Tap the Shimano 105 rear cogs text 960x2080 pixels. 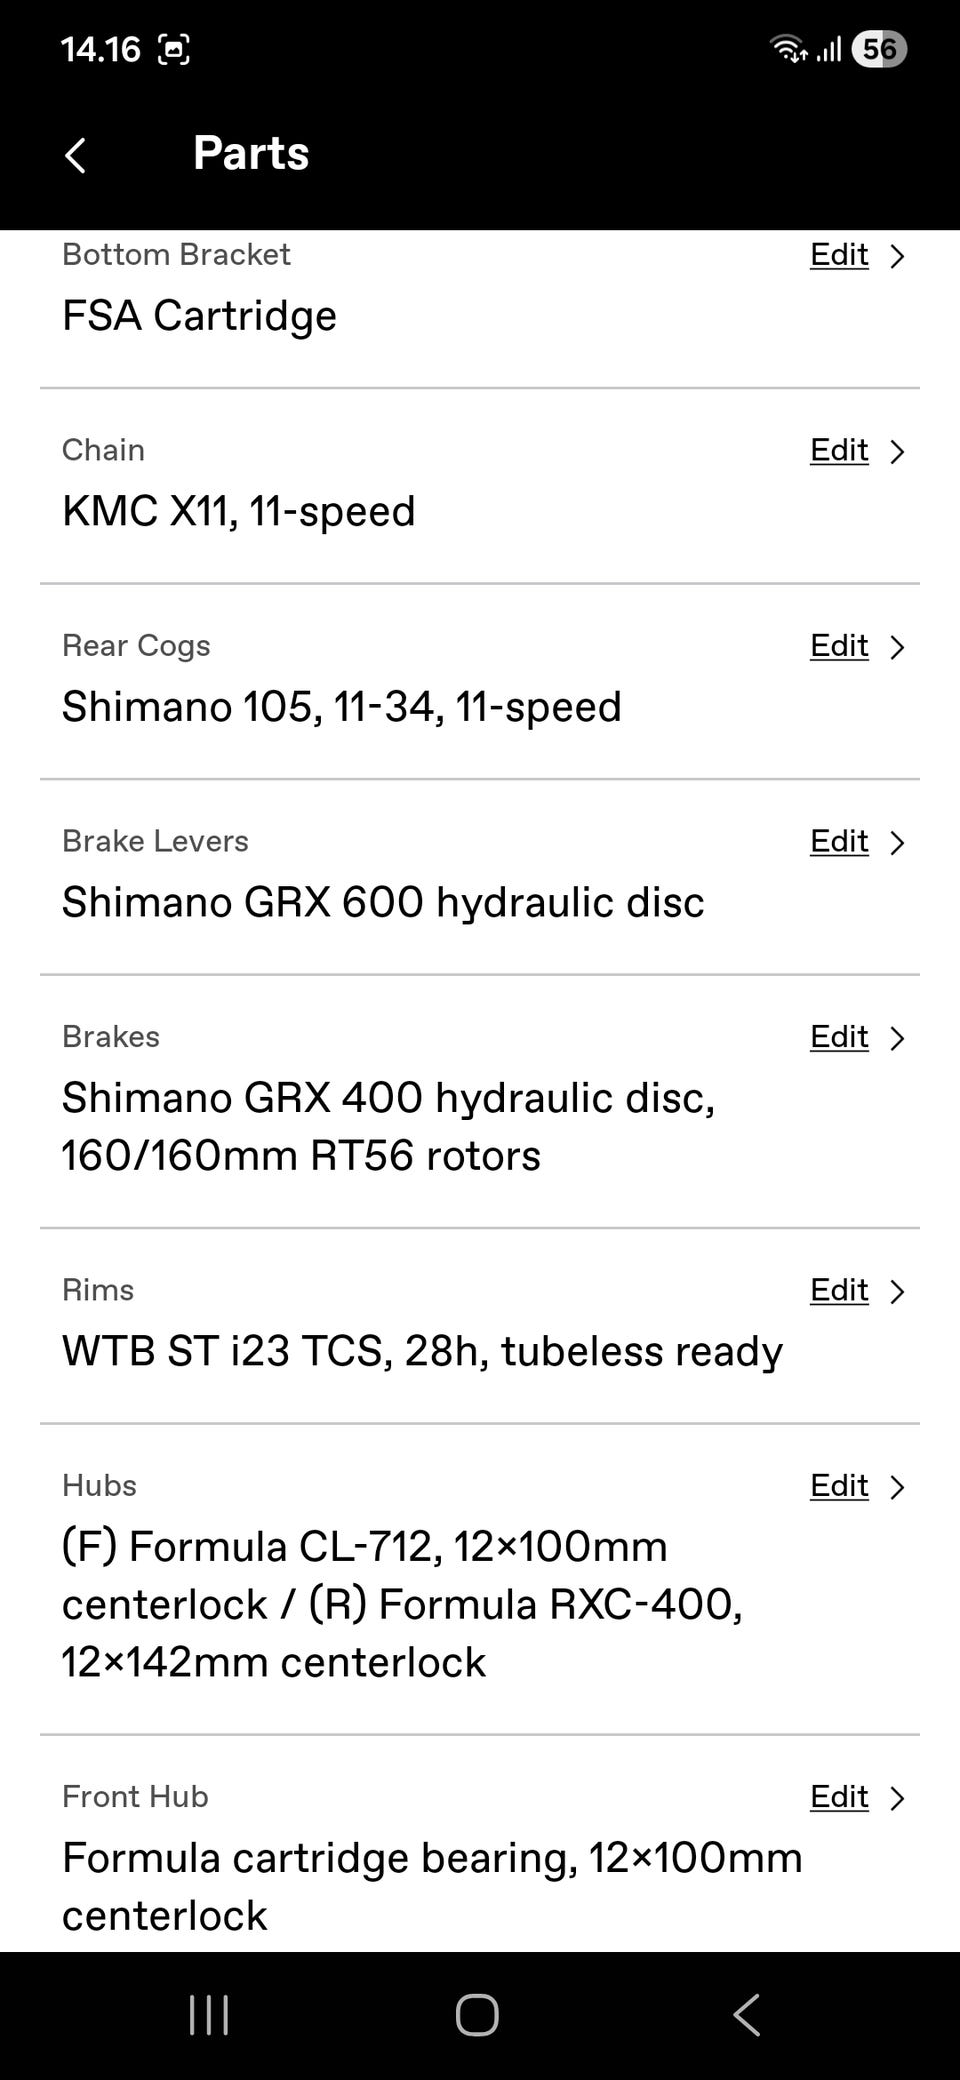coord(341,707)
